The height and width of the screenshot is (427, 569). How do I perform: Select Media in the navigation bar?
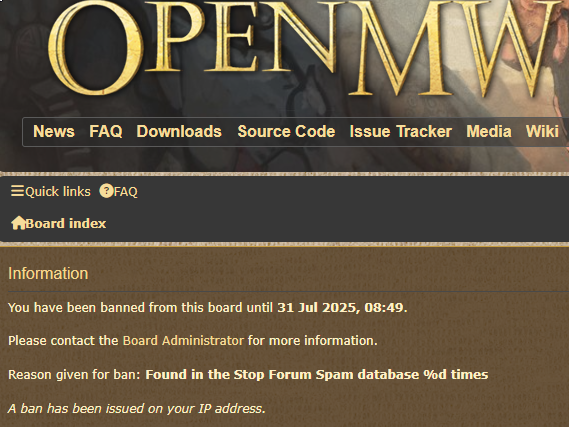489,131
